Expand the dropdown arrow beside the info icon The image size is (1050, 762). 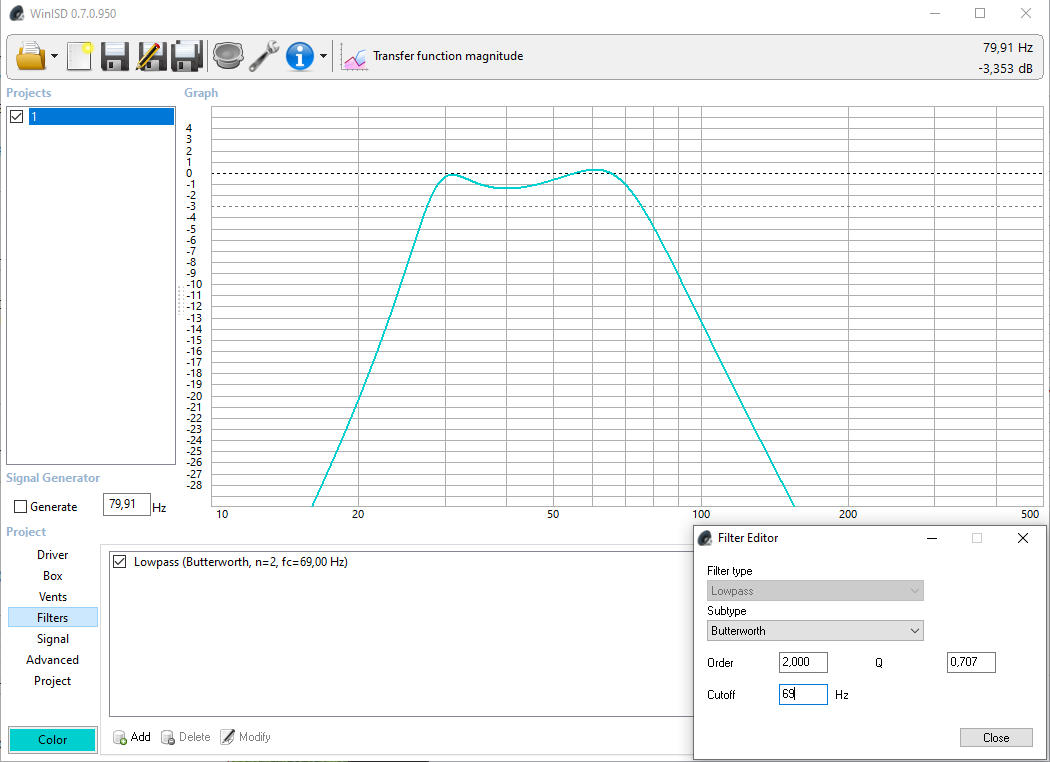[323, 57]
